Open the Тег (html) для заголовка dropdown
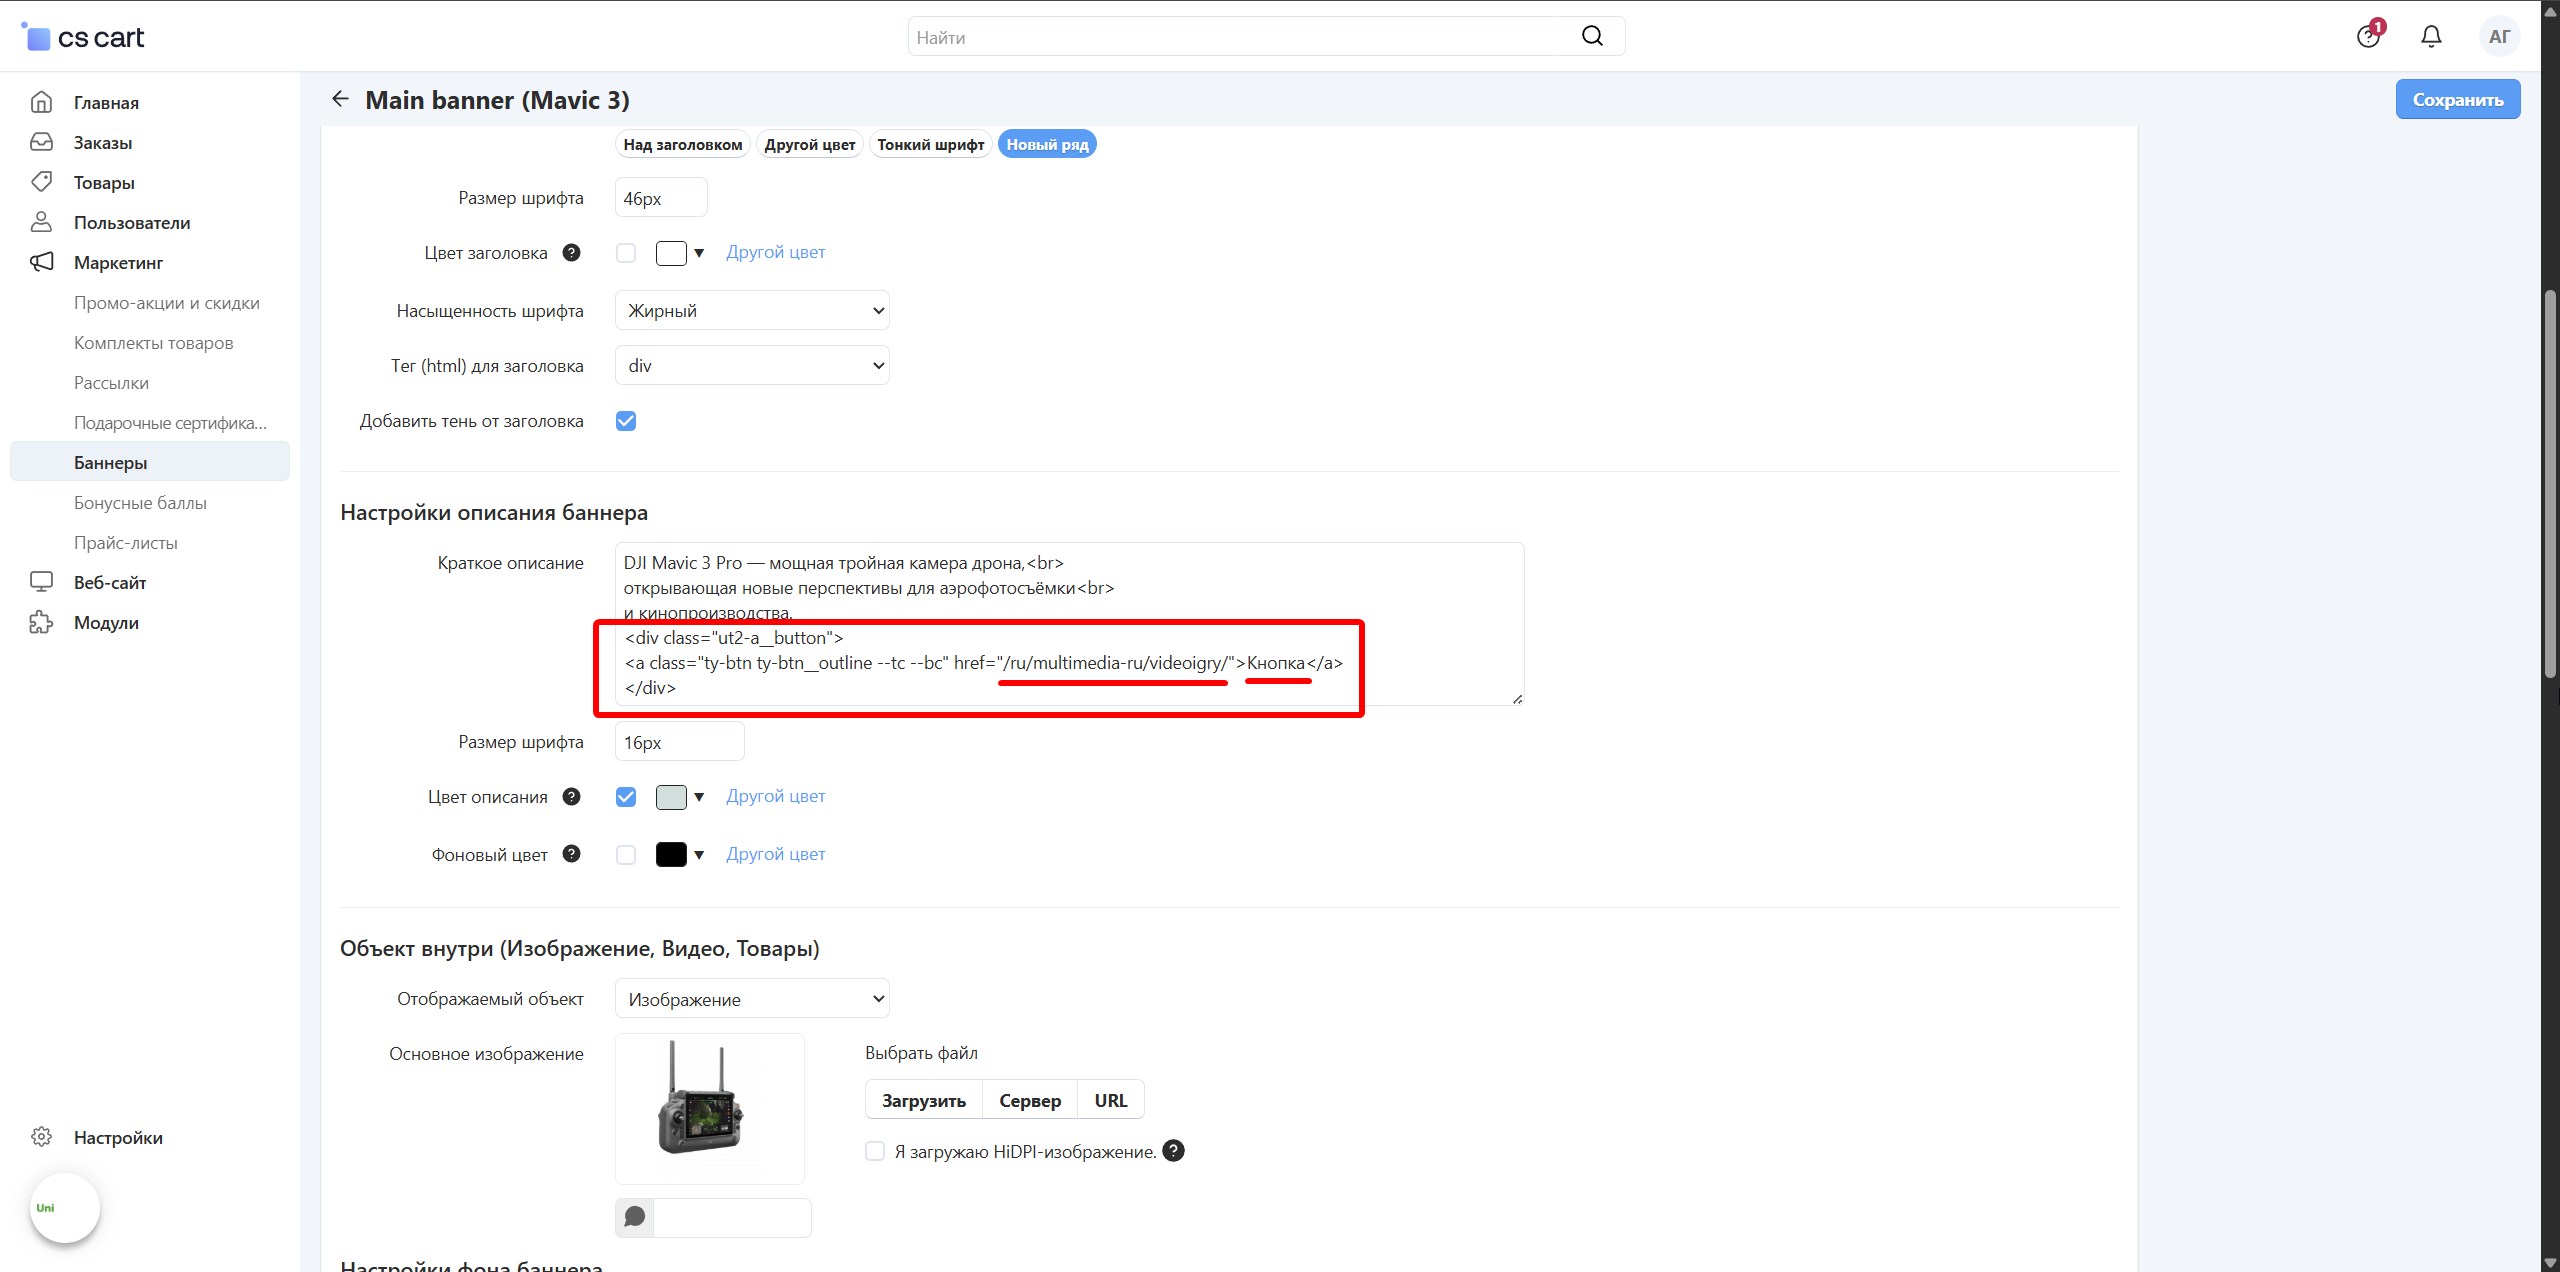 752,365
